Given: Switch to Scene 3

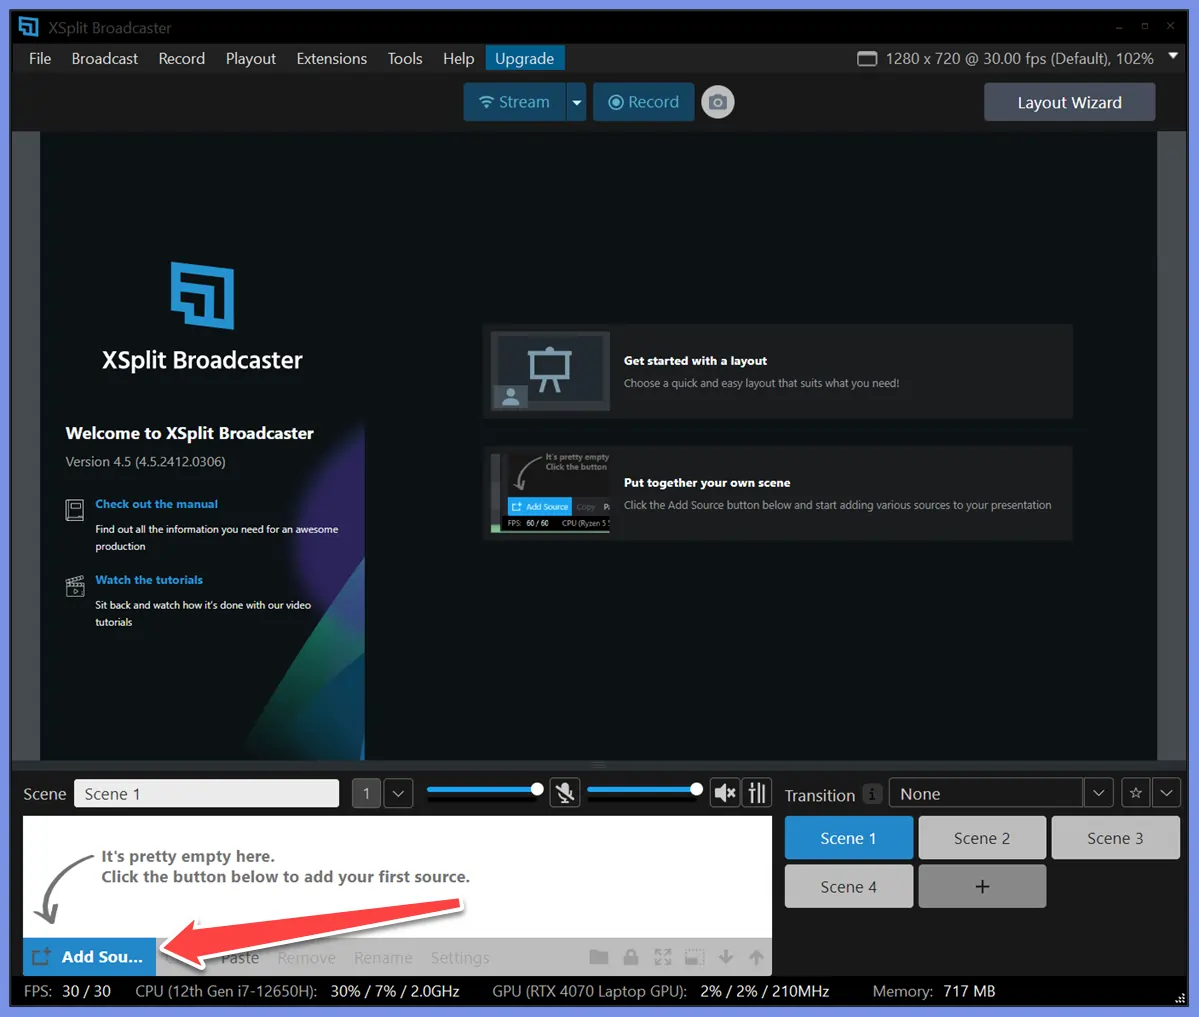Looking at the screenshot, I should 1115,837.
